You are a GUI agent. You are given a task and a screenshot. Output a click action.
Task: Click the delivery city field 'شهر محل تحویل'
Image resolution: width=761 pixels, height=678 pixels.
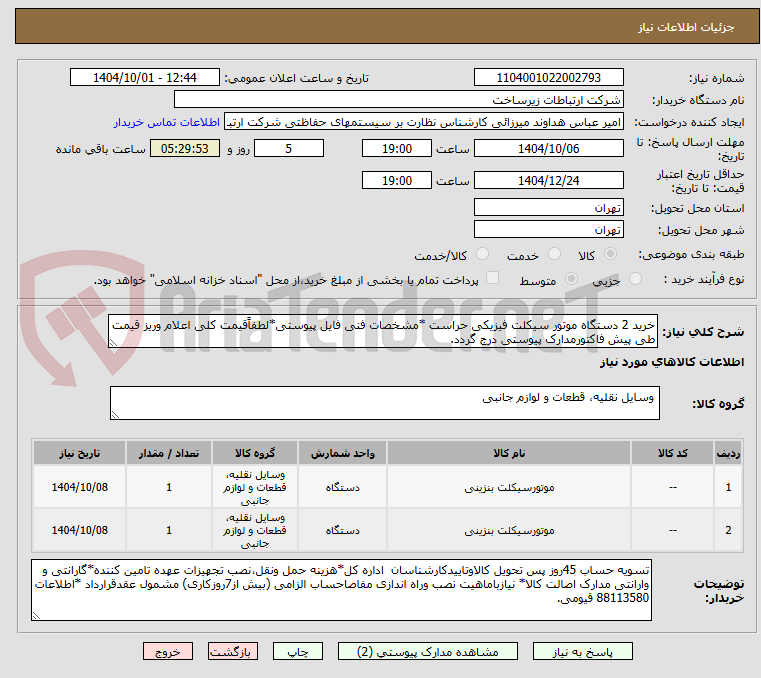(548, 230)
